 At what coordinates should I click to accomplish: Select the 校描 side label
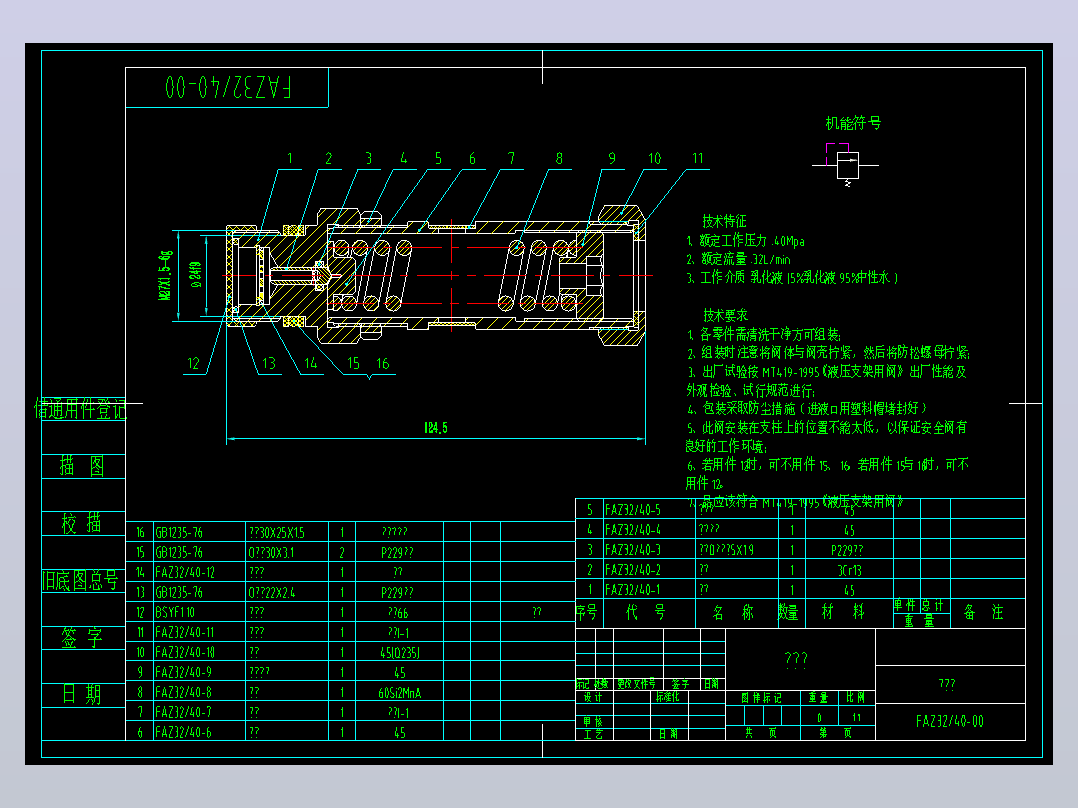(82, 523)
